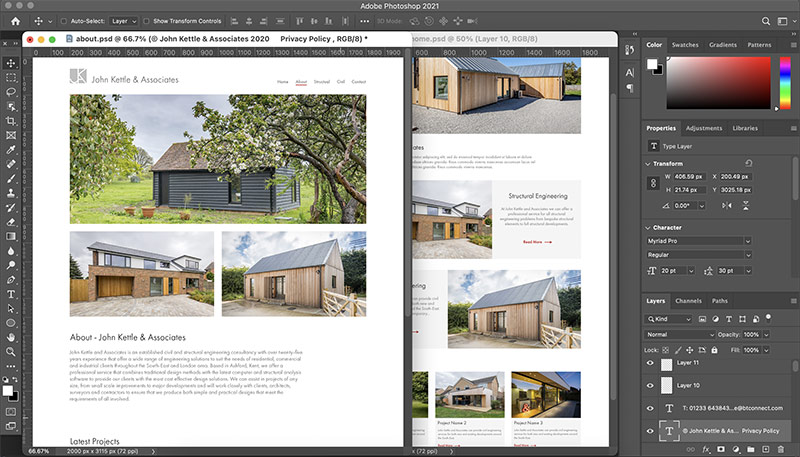This screenshot has width=800, height=457.
Task: Hide the T: 01233 text layer
Action: (x=649, y=408)
